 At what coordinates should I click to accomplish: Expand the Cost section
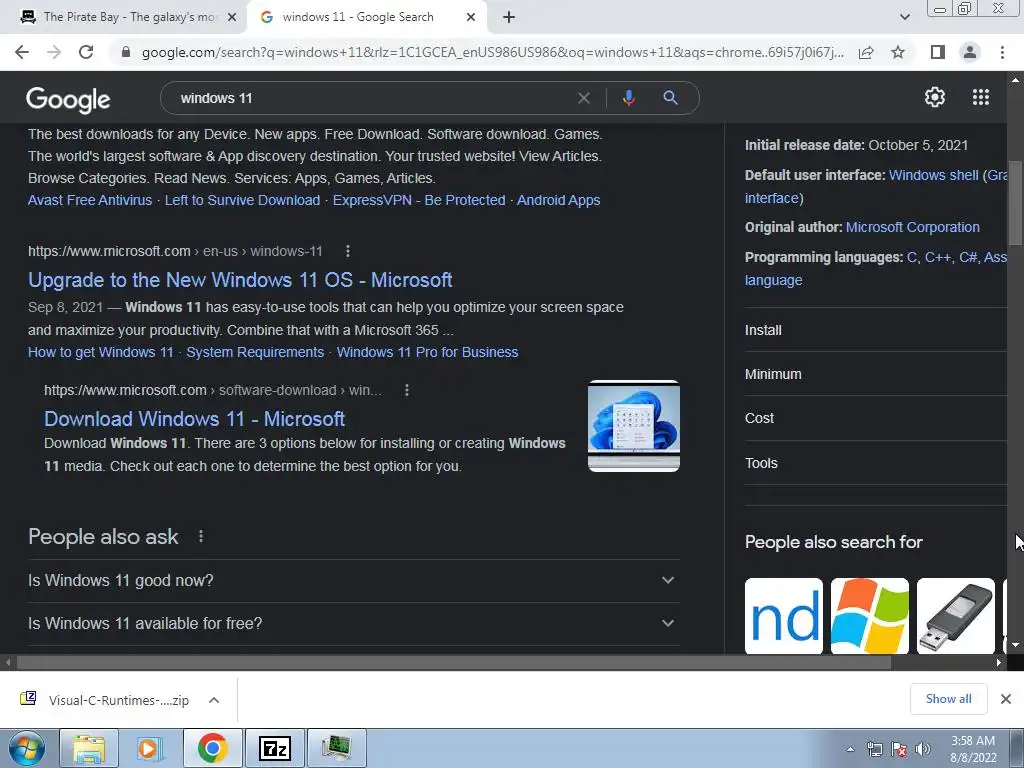click(x=876, y=418)
